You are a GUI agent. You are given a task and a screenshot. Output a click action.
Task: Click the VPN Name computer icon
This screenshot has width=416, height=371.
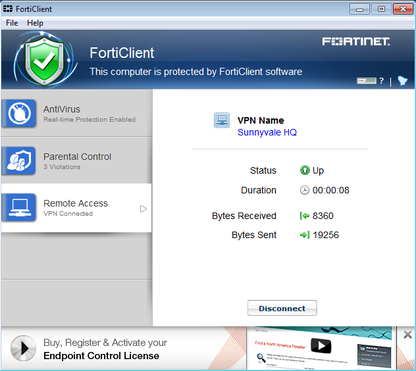222,120
